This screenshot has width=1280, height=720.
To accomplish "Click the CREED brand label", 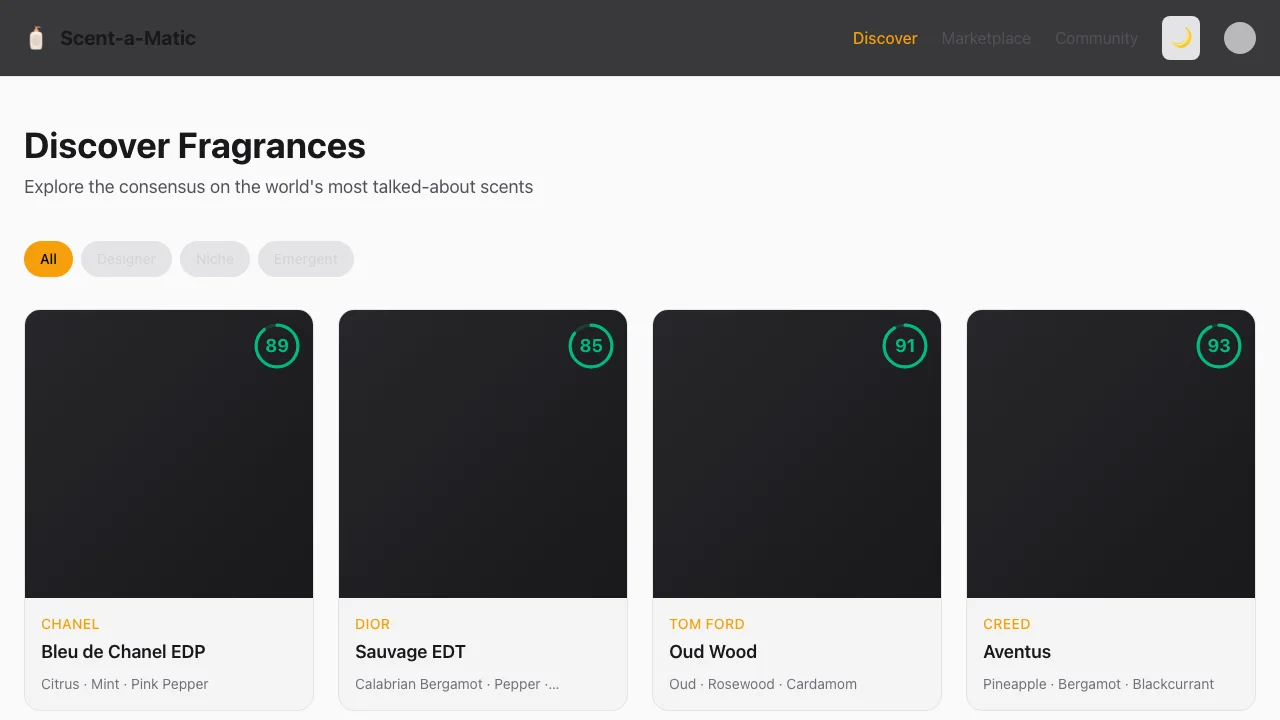I will (x=1006, y=624).
